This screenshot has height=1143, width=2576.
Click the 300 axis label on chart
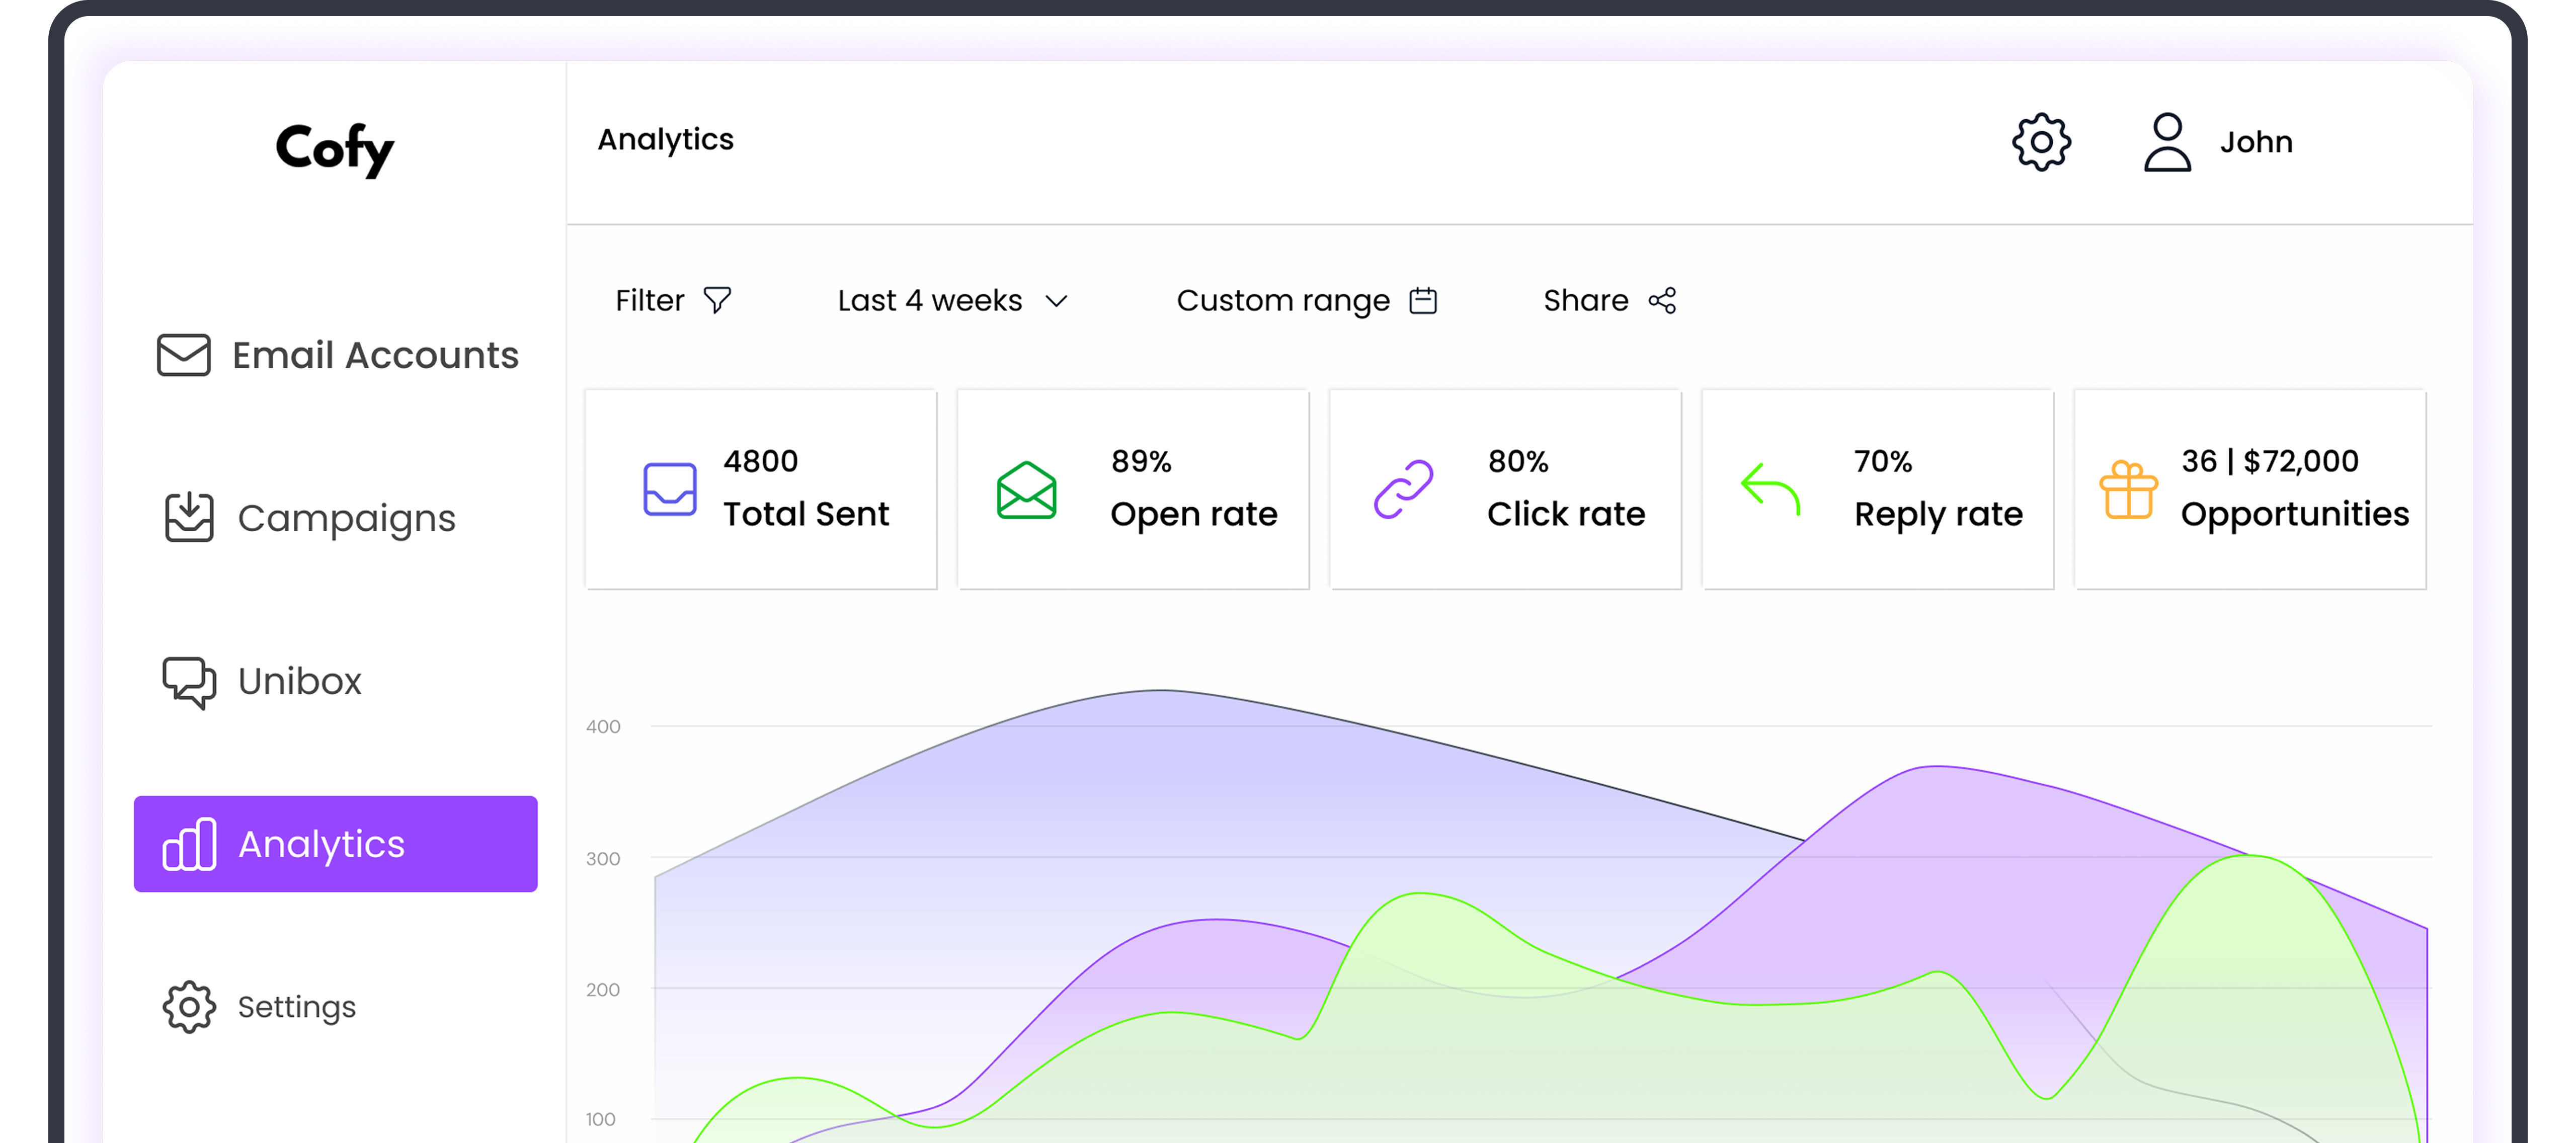(603, 859)
